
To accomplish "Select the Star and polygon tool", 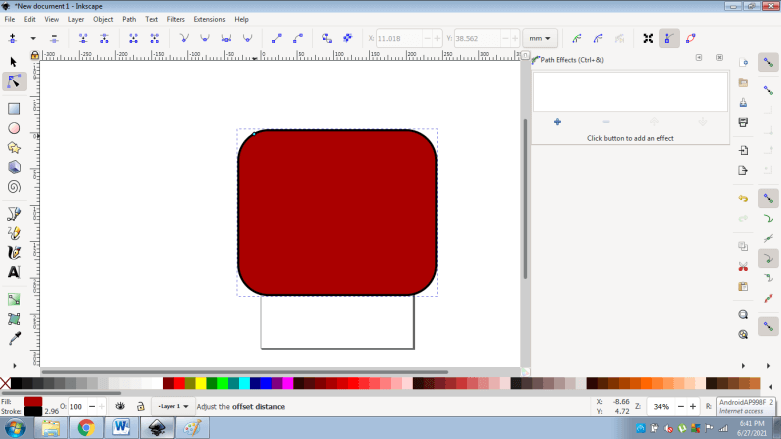I will point(14,147).
